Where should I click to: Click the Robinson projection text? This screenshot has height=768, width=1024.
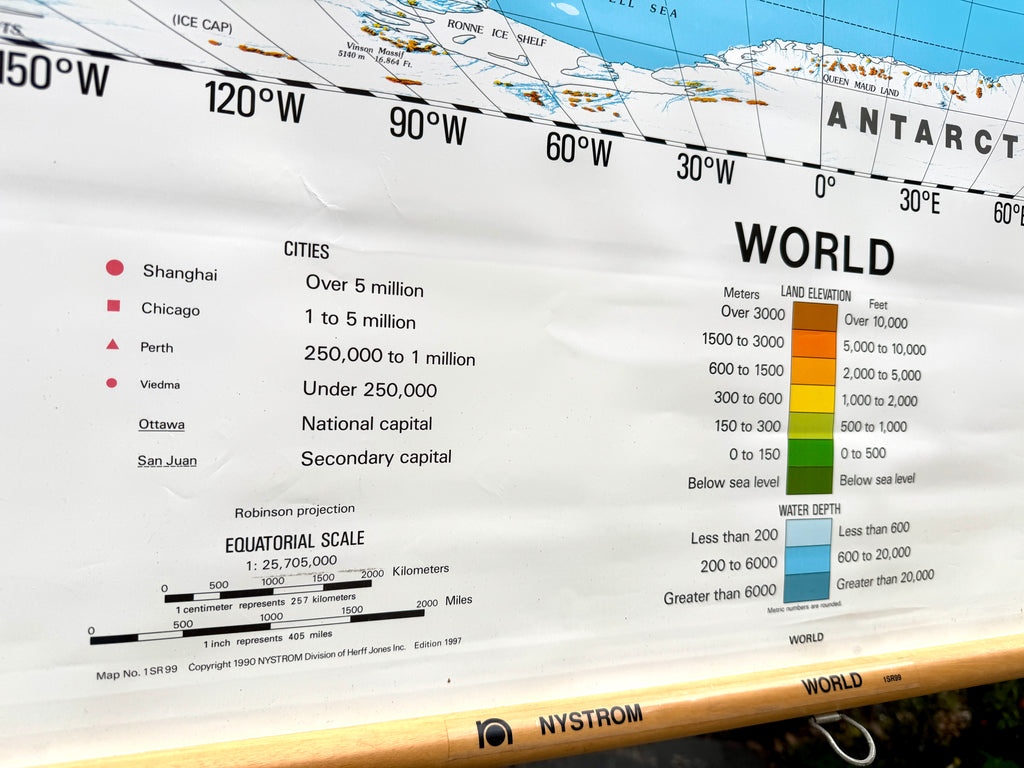tap(295, 511)
